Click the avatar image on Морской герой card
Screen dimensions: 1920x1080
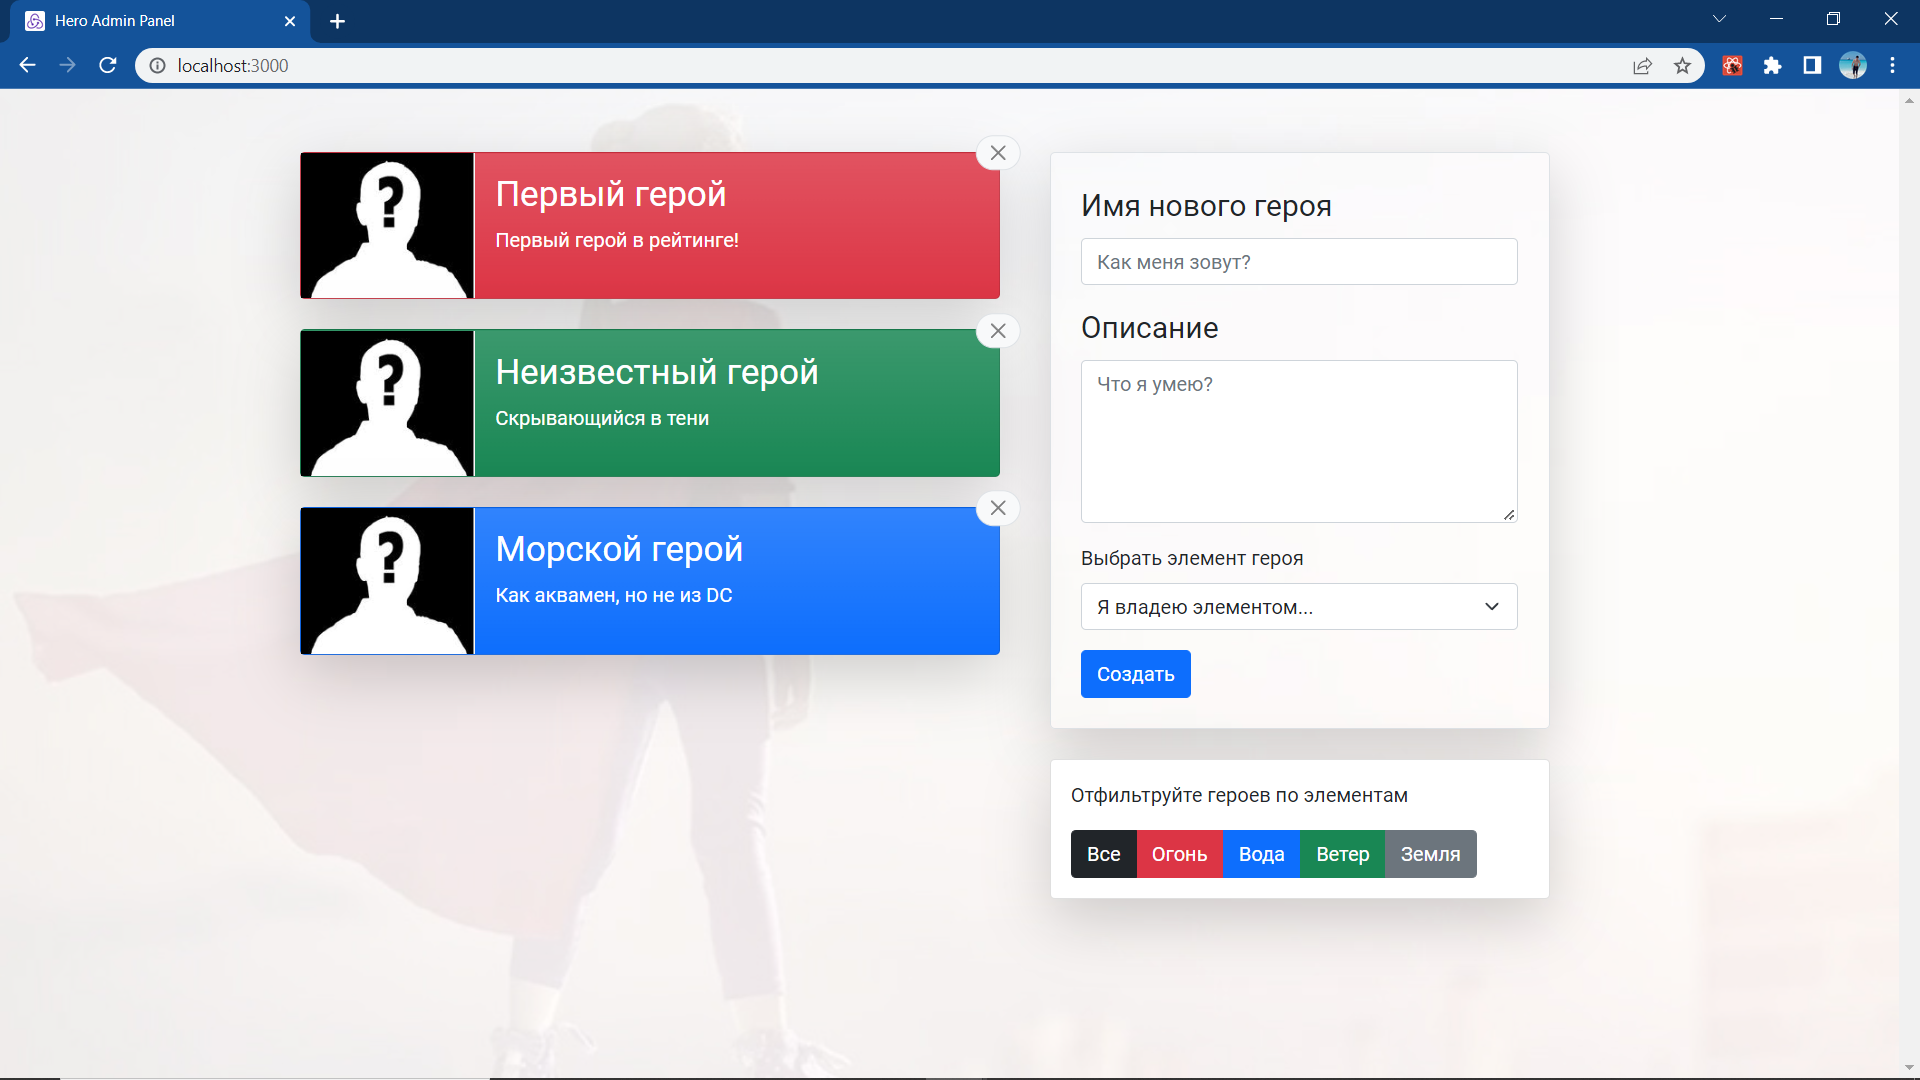388,580
